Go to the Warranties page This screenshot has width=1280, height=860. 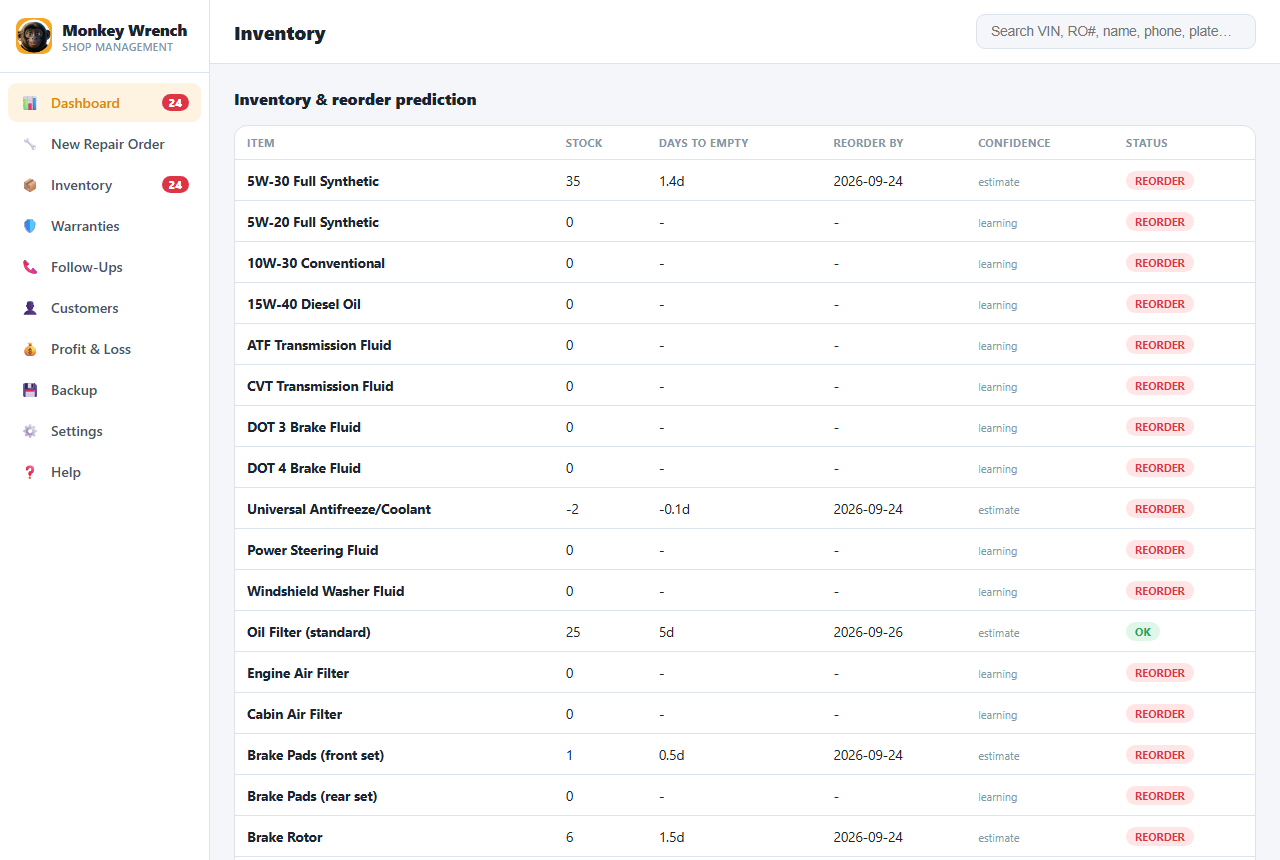[104, 226]
